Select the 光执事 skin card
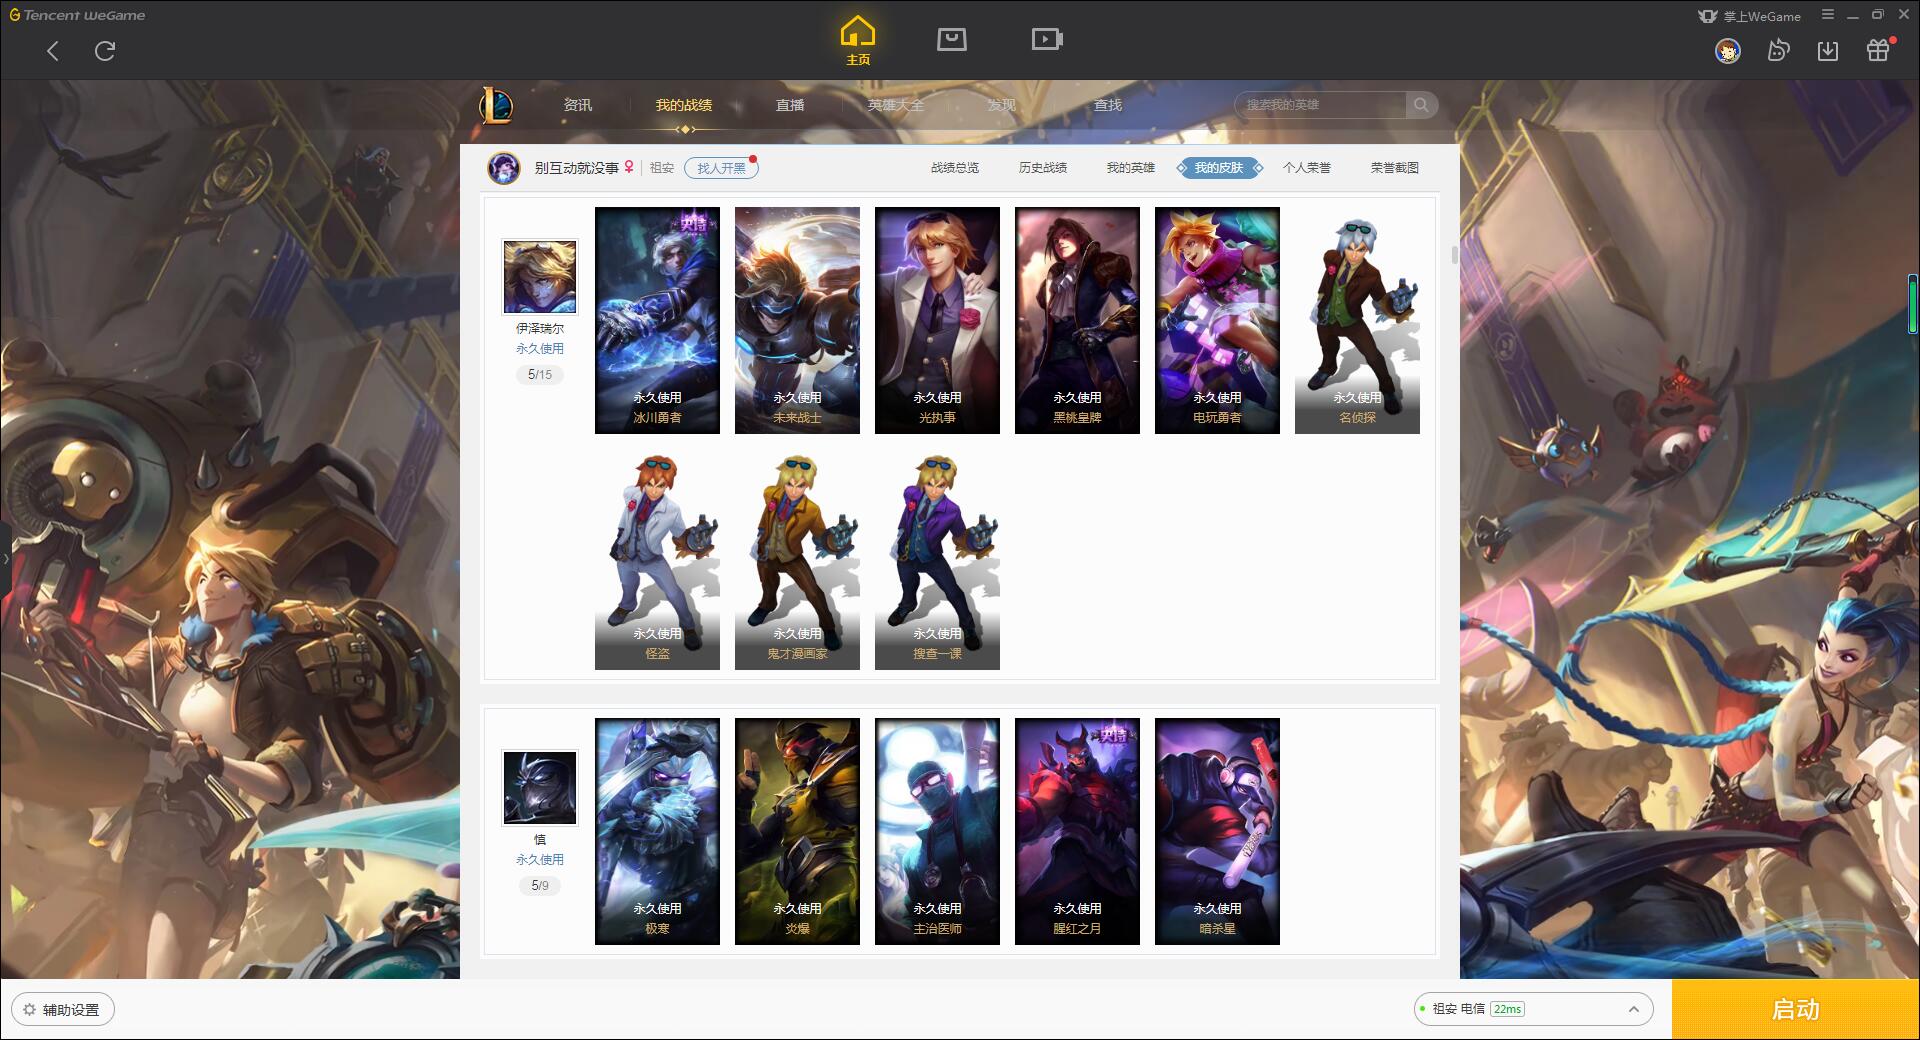 coord(937,320)
